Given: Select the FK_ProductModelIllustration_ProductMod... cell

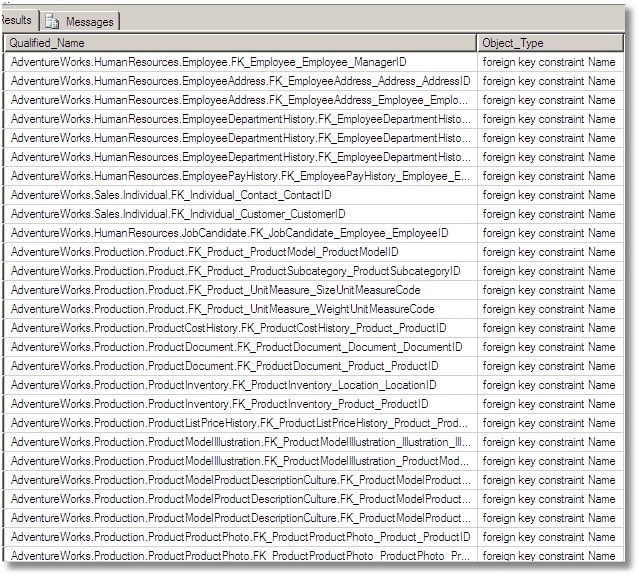Looking at the screenshot, I should coord(240,461).
